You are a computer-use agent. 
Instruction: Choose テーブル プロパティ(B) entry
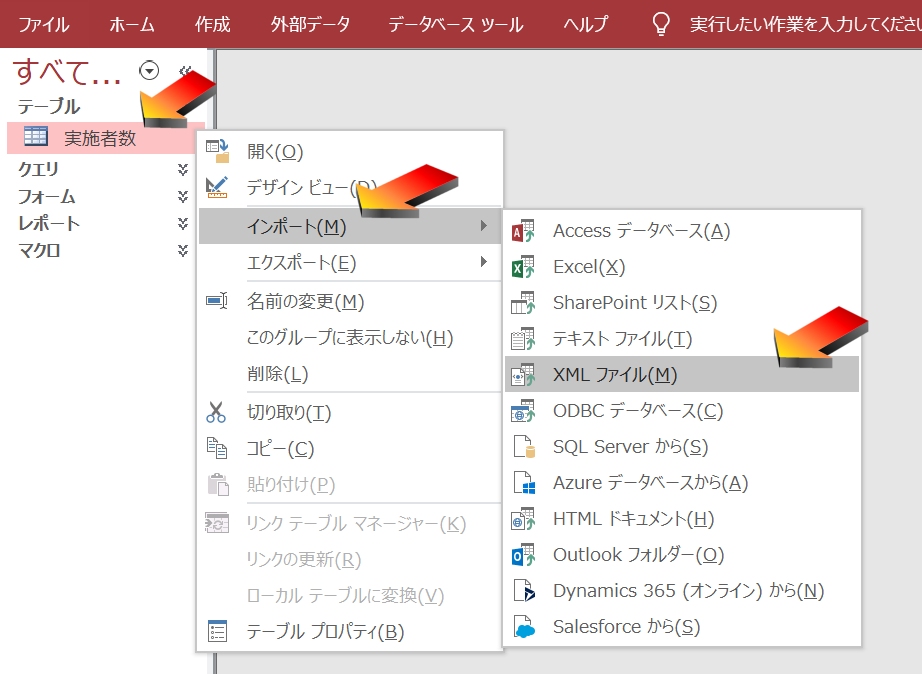click(x=350, y=632)
